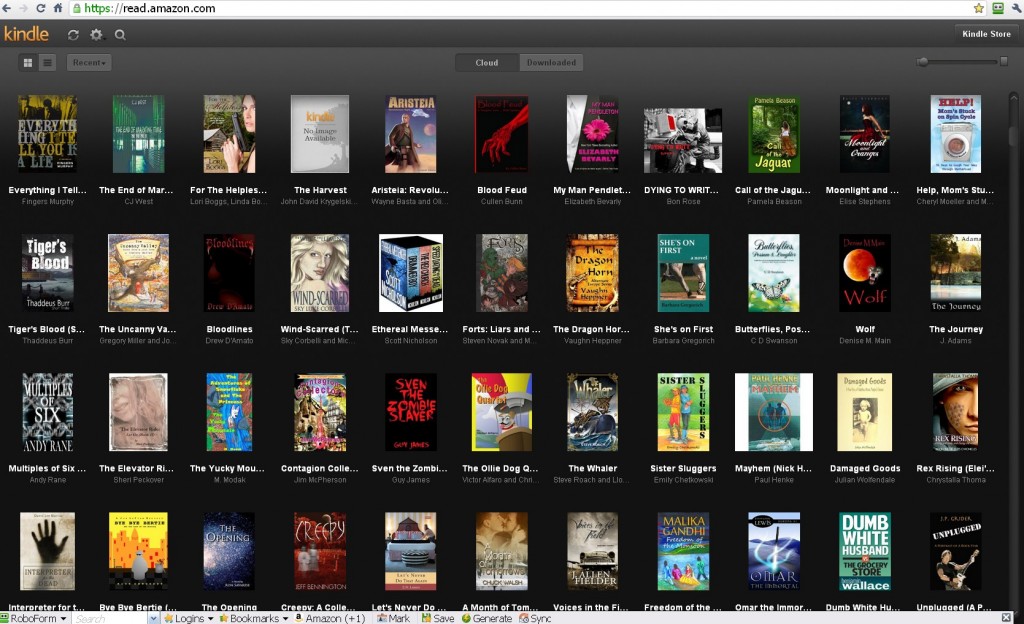Open the RoboForm Bookmarks dropdown
Screen dimensions: 1024x624
(254, 618)
